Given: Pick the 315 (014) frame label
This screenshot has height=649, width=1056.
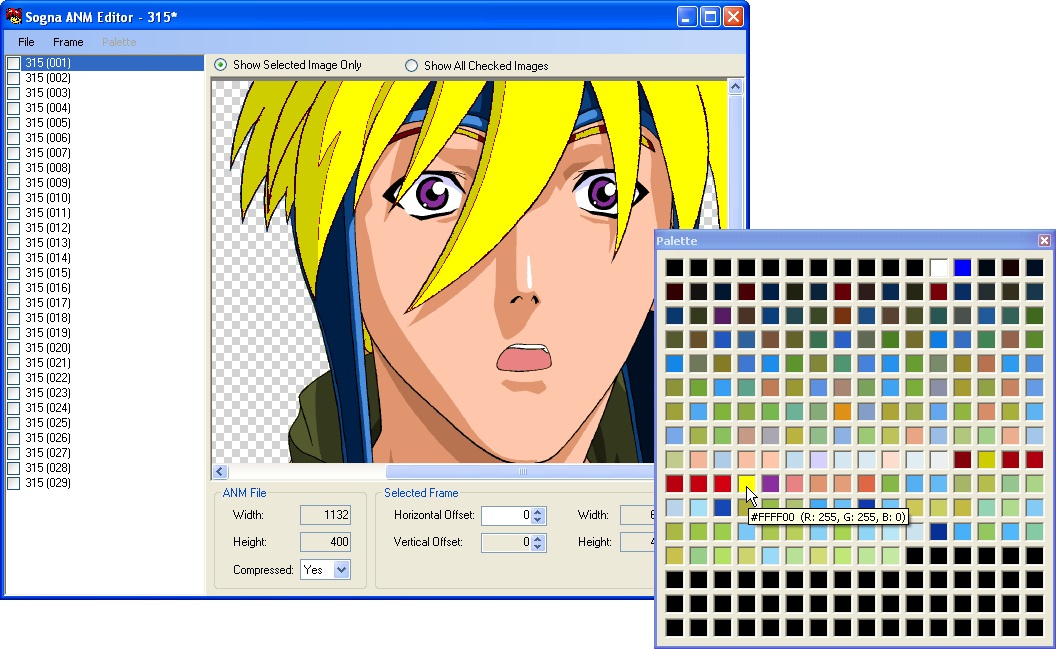Looking at the screenshot, I should 48,257.
